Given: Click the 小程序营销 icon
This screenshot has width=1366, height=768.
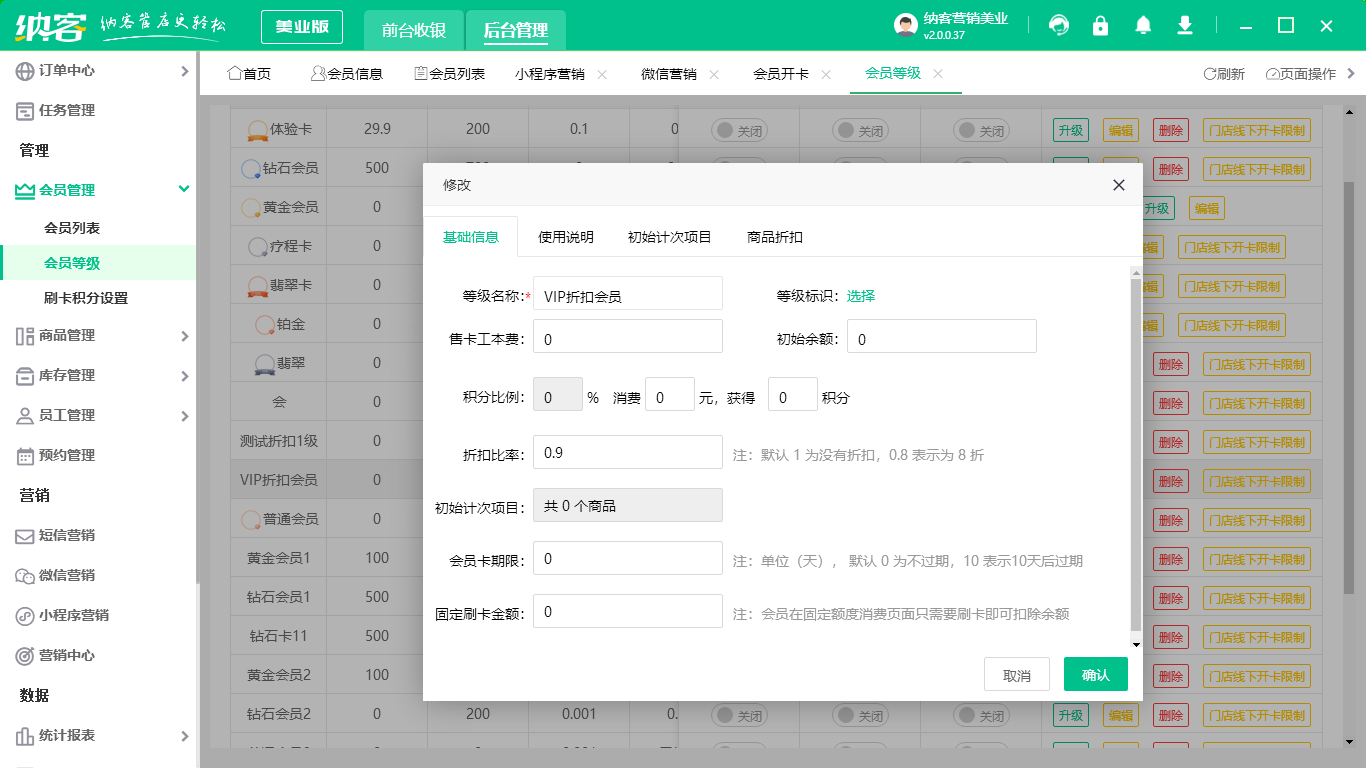Looking at the screenshot, I should tap(25, 616).
